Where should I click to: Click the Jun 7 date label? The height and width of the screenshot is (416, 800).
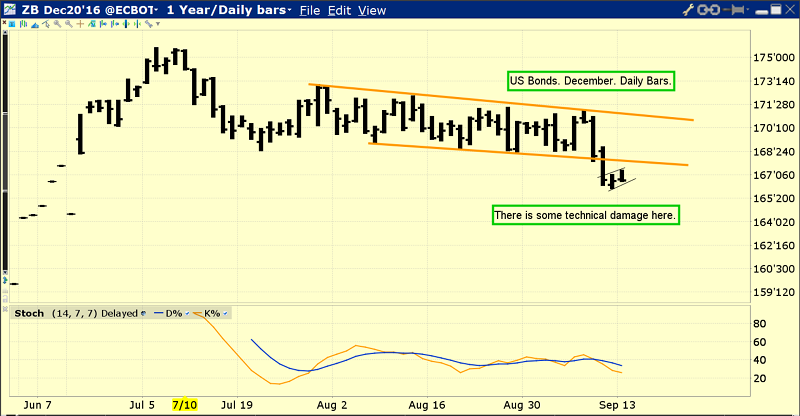click(37, 405)
